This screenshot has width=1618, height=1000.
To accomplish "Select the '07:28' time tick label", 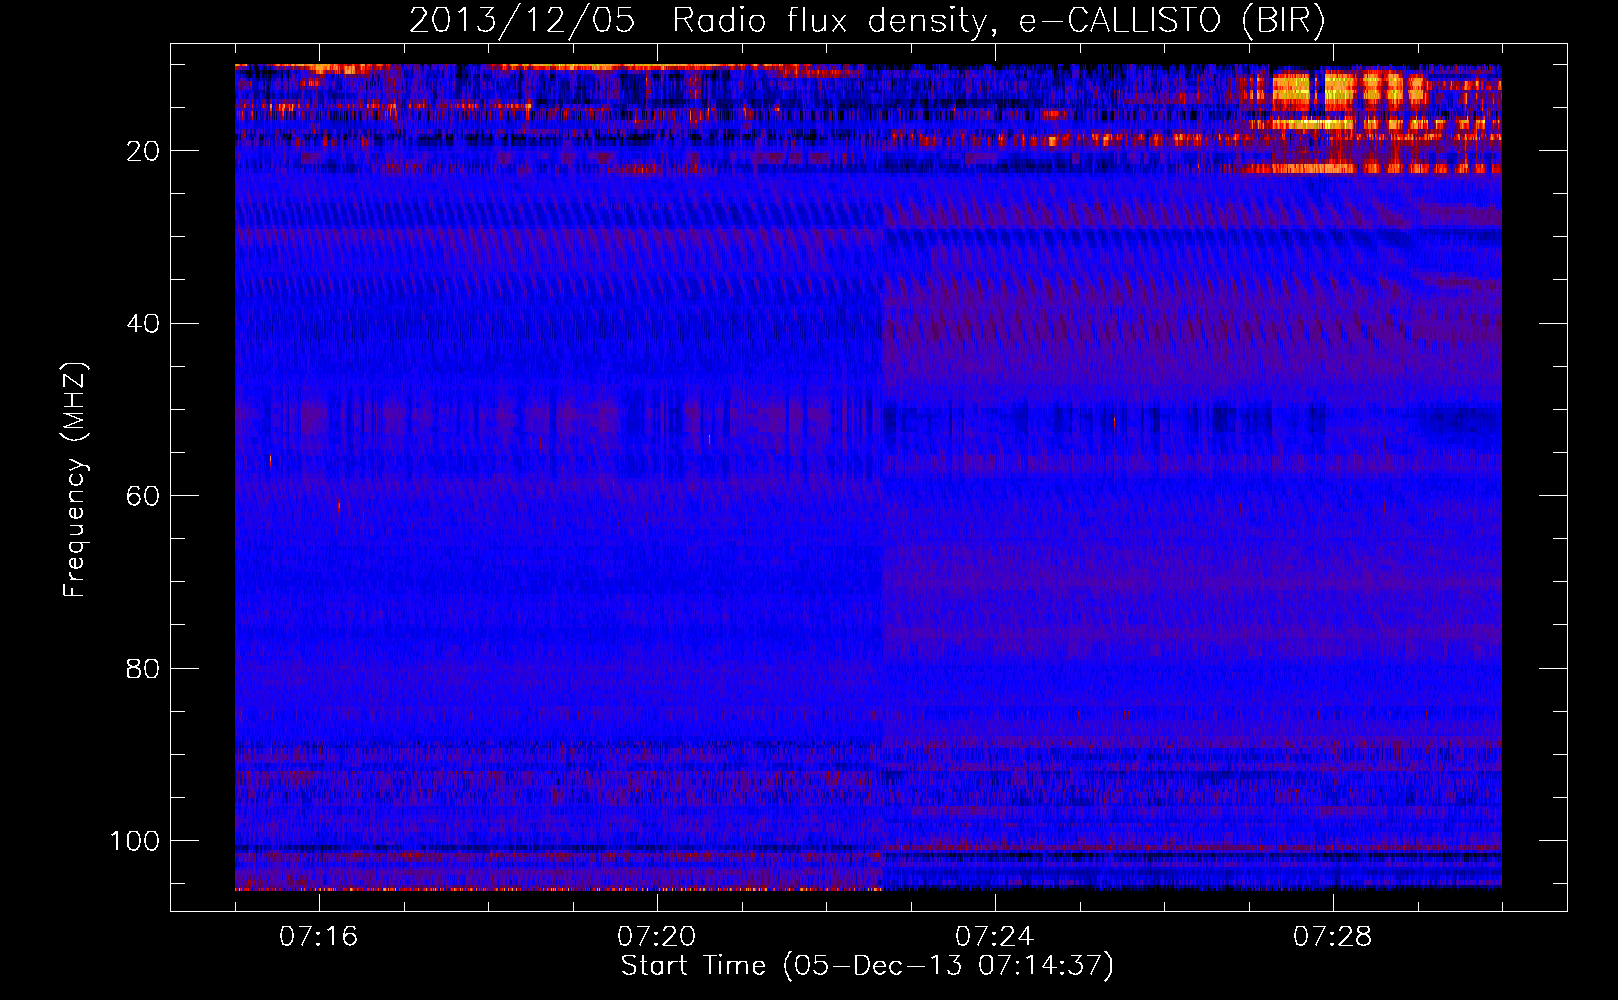I will 1333,937.
